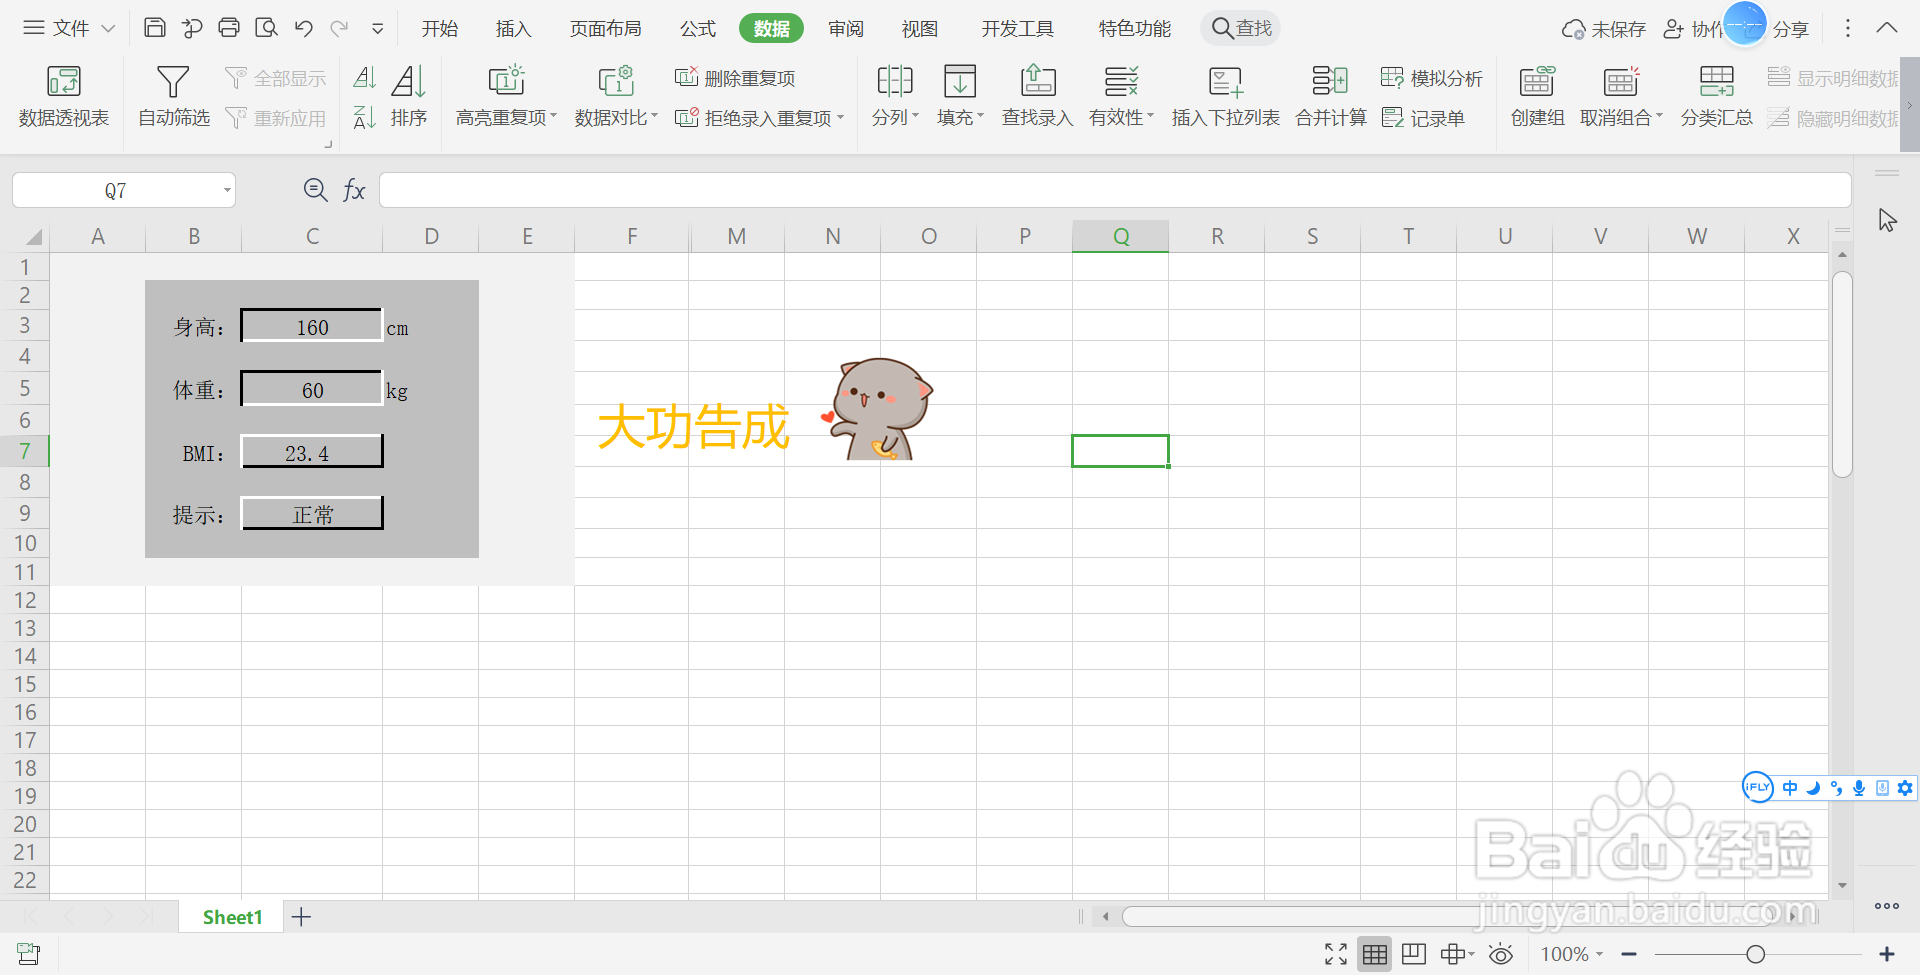Click the 有效性 validation icon
The width and height of the screenshot is (1920, 975).
pyautogui.click(x=1121, y=81)
